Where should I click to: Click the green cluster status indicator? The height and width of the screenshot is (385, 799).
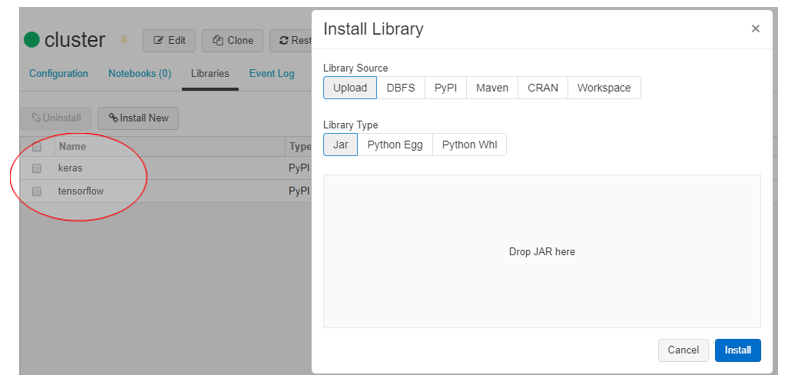pos(32,40)
